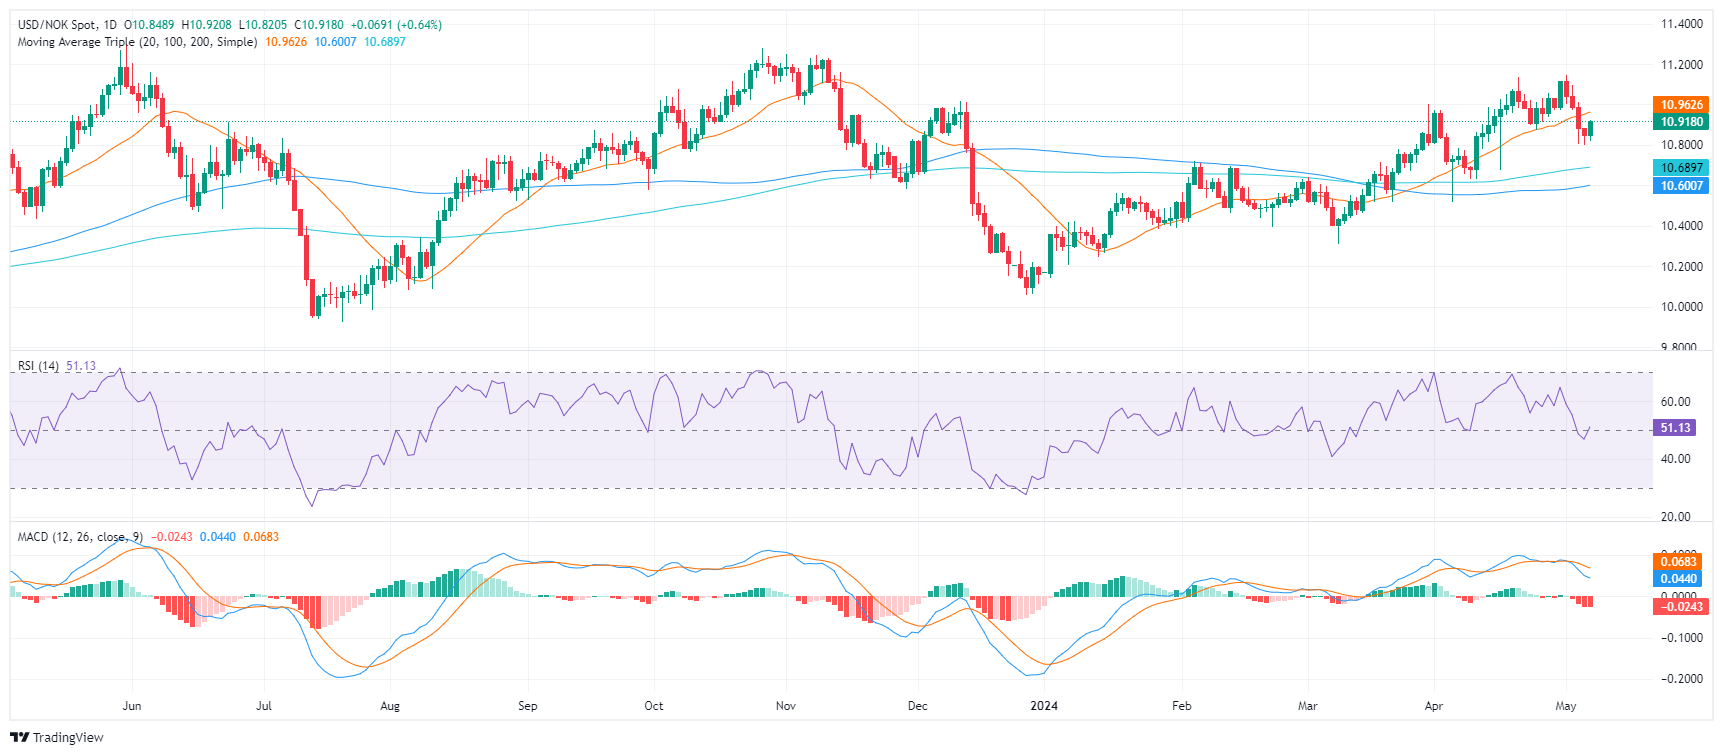Image resolution: width=1723 pixels, height=755 pixels.
Task: Click the orange 0.0683 MACD signal tag
Action: [1681, 561]
